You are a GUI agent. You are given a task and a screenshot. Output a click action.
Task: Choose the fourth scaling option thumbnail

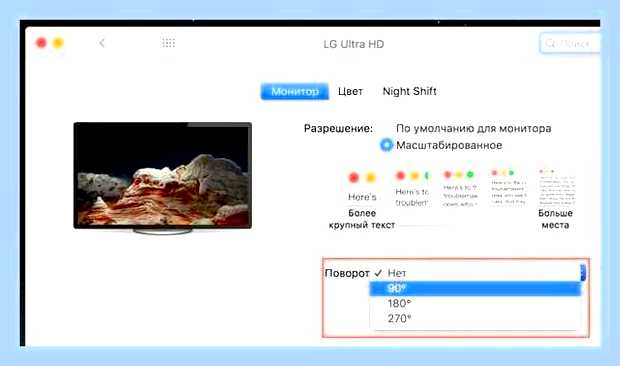(508, 187)
